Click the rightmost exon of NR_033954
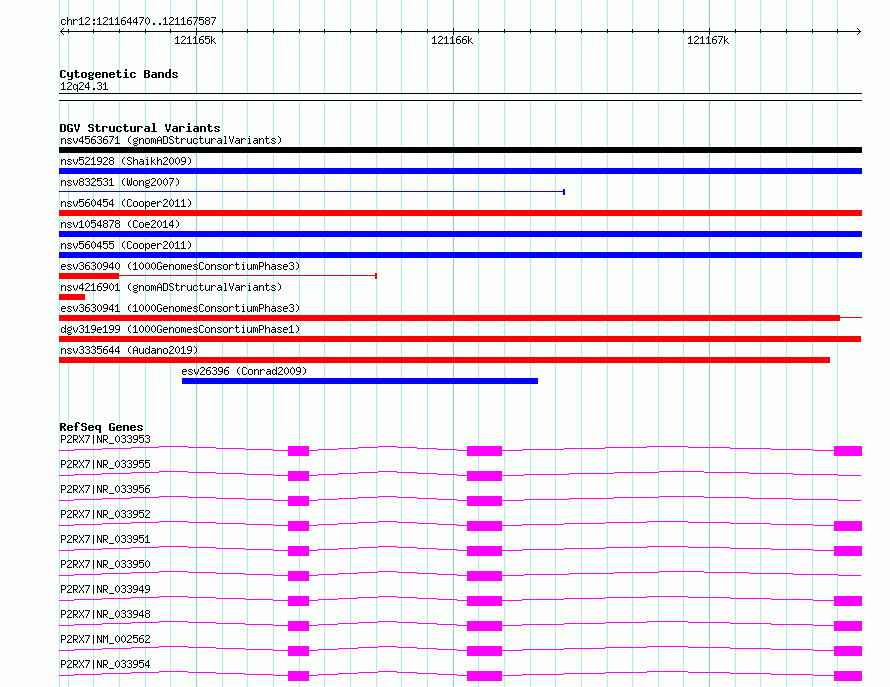Viewport: 890px width, 687px height. point(848,676)
